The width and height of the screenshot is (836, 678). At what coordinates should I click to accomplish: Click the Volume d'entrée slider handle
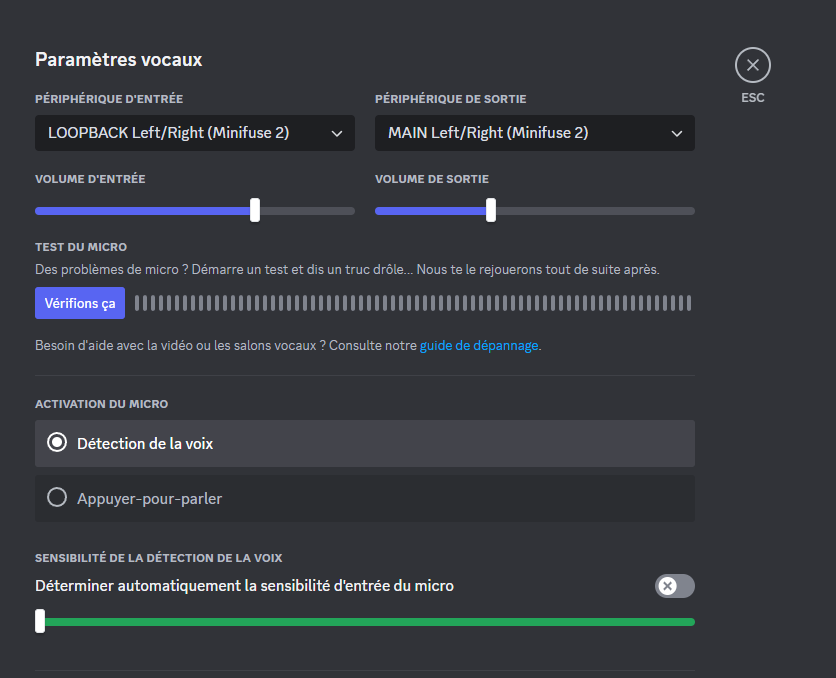(255, 210)
